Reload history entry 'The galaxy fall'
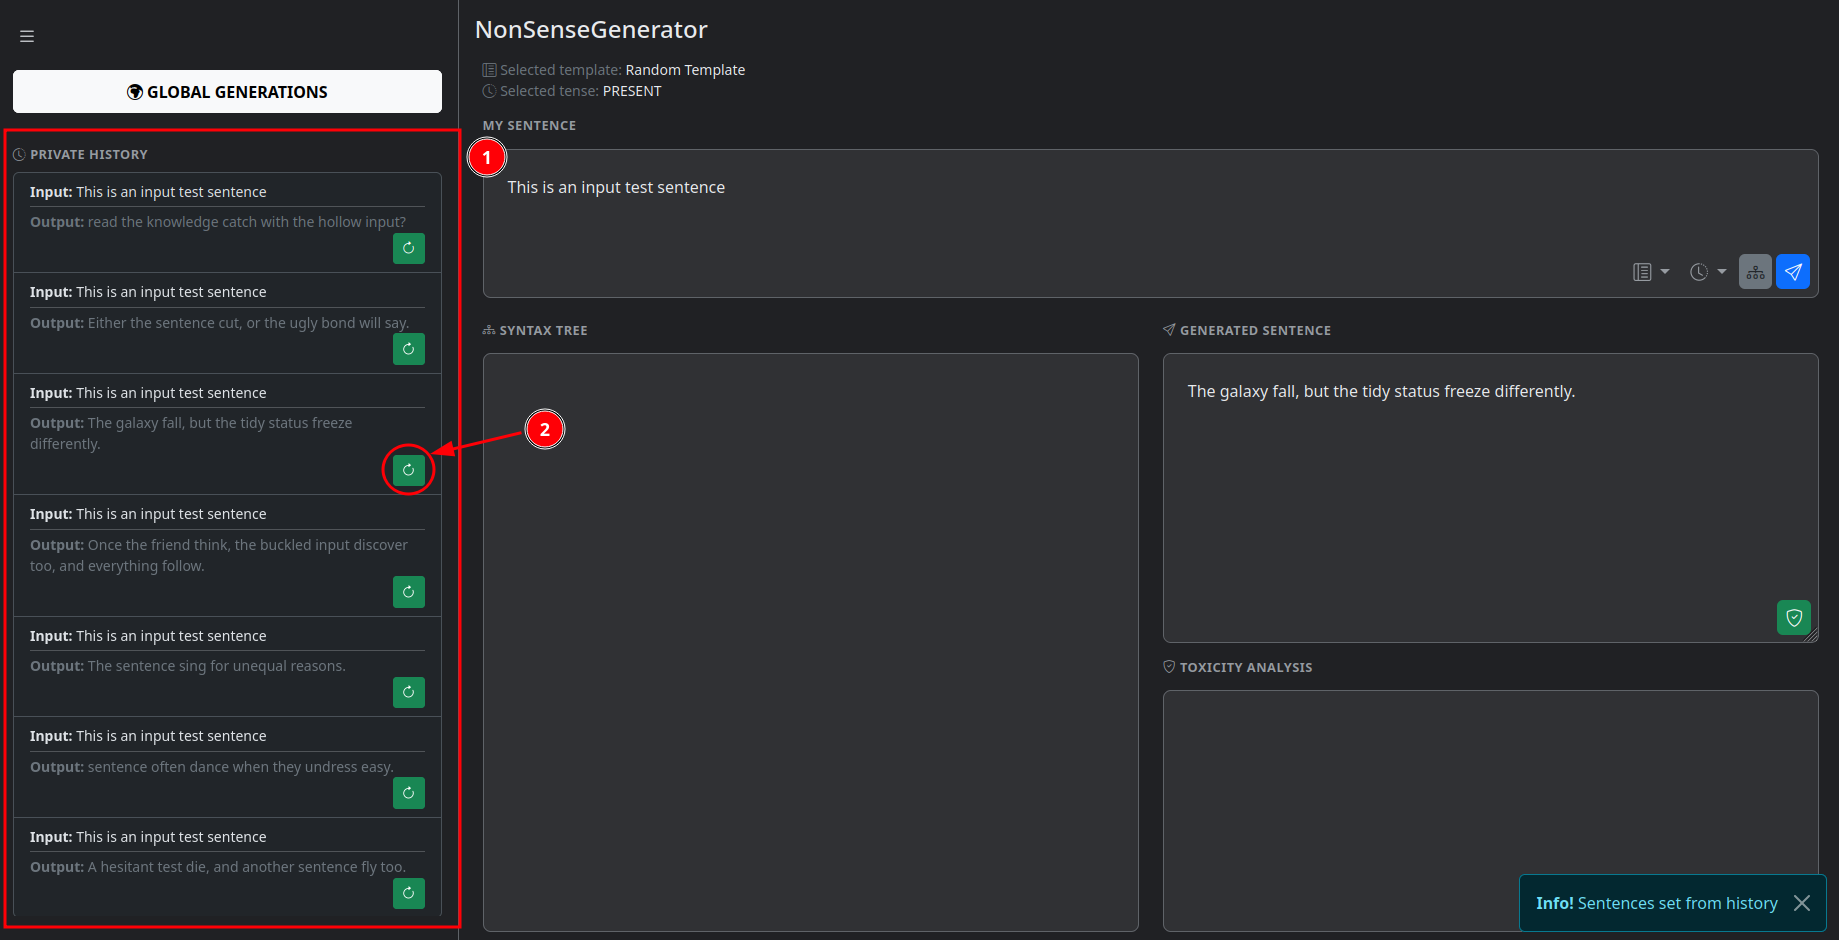 point(408,470)
